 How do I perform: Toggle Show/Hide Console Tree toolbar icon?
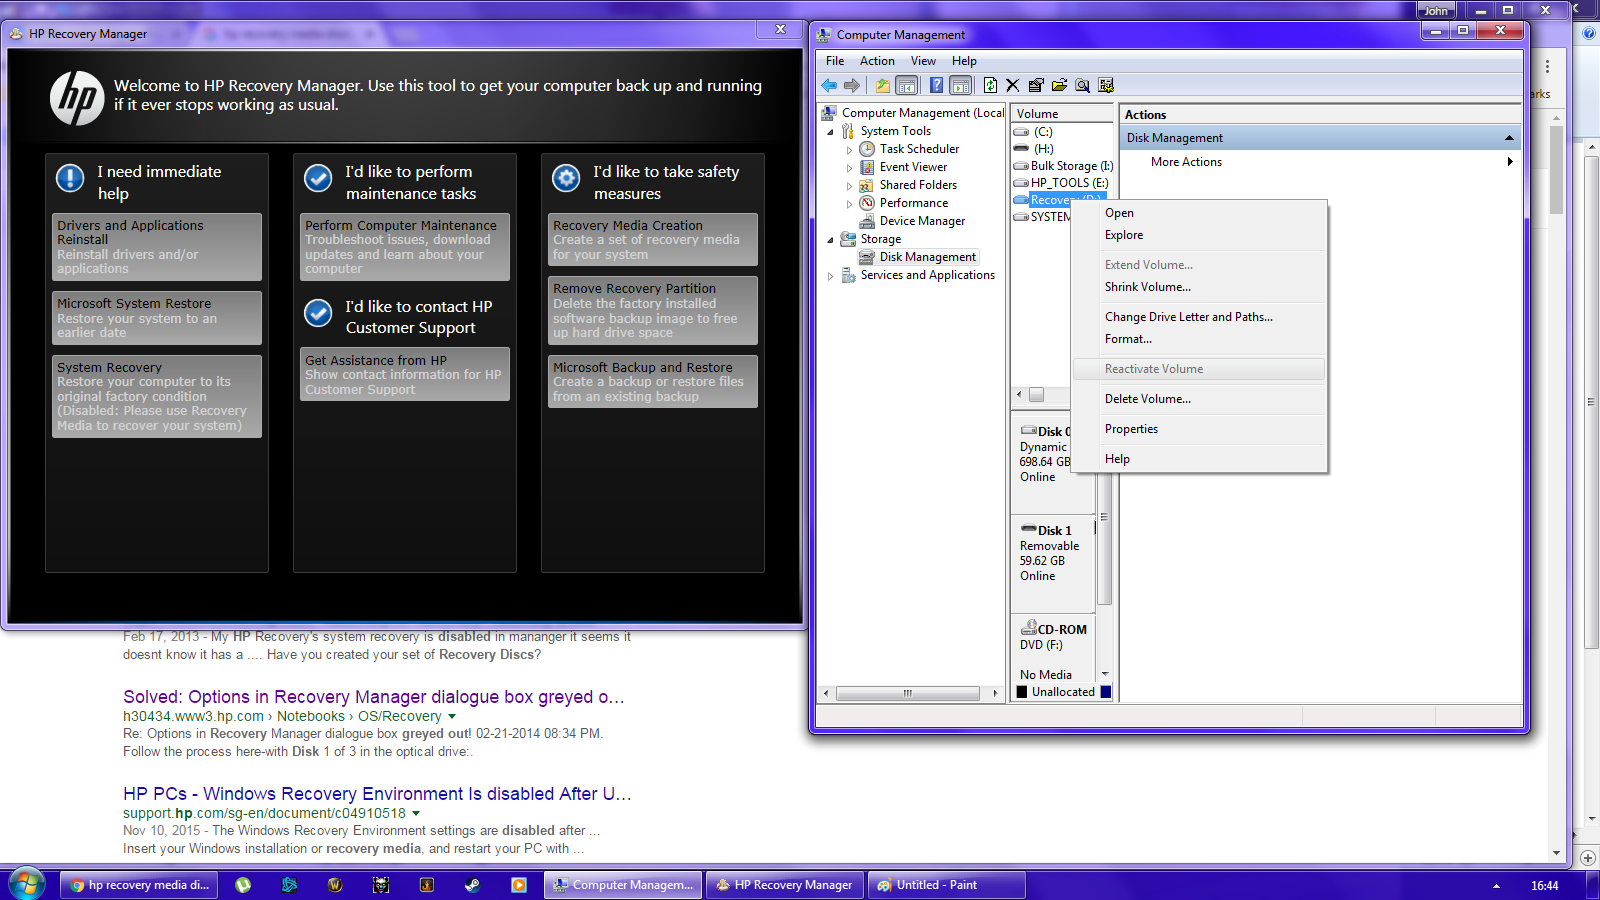[906, 86]
